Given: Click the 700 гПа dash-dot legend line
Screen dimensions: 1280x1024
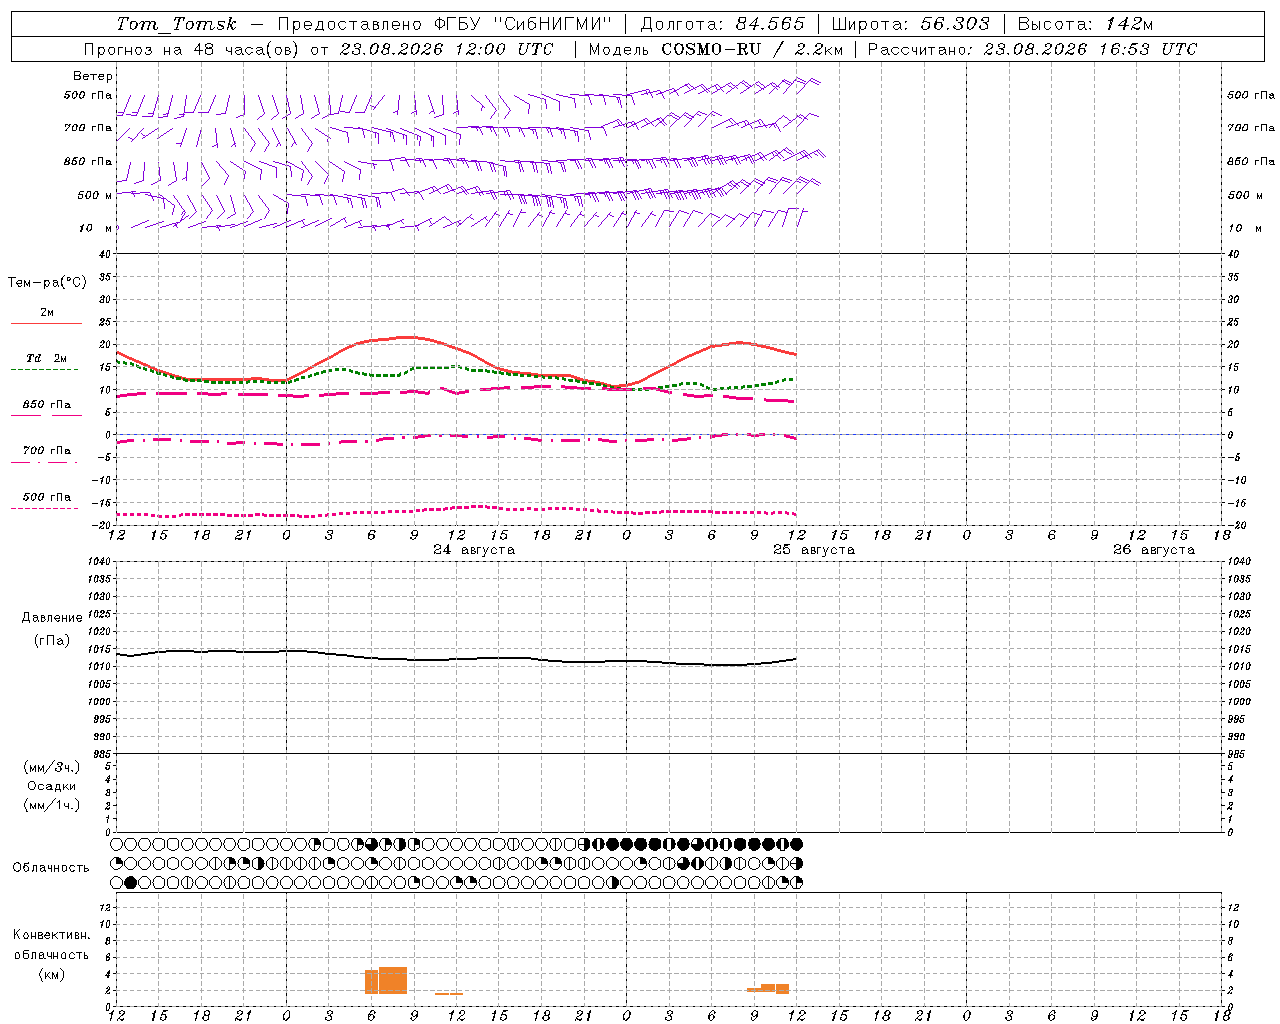Looking at the screenshot, I should [46, 462].
